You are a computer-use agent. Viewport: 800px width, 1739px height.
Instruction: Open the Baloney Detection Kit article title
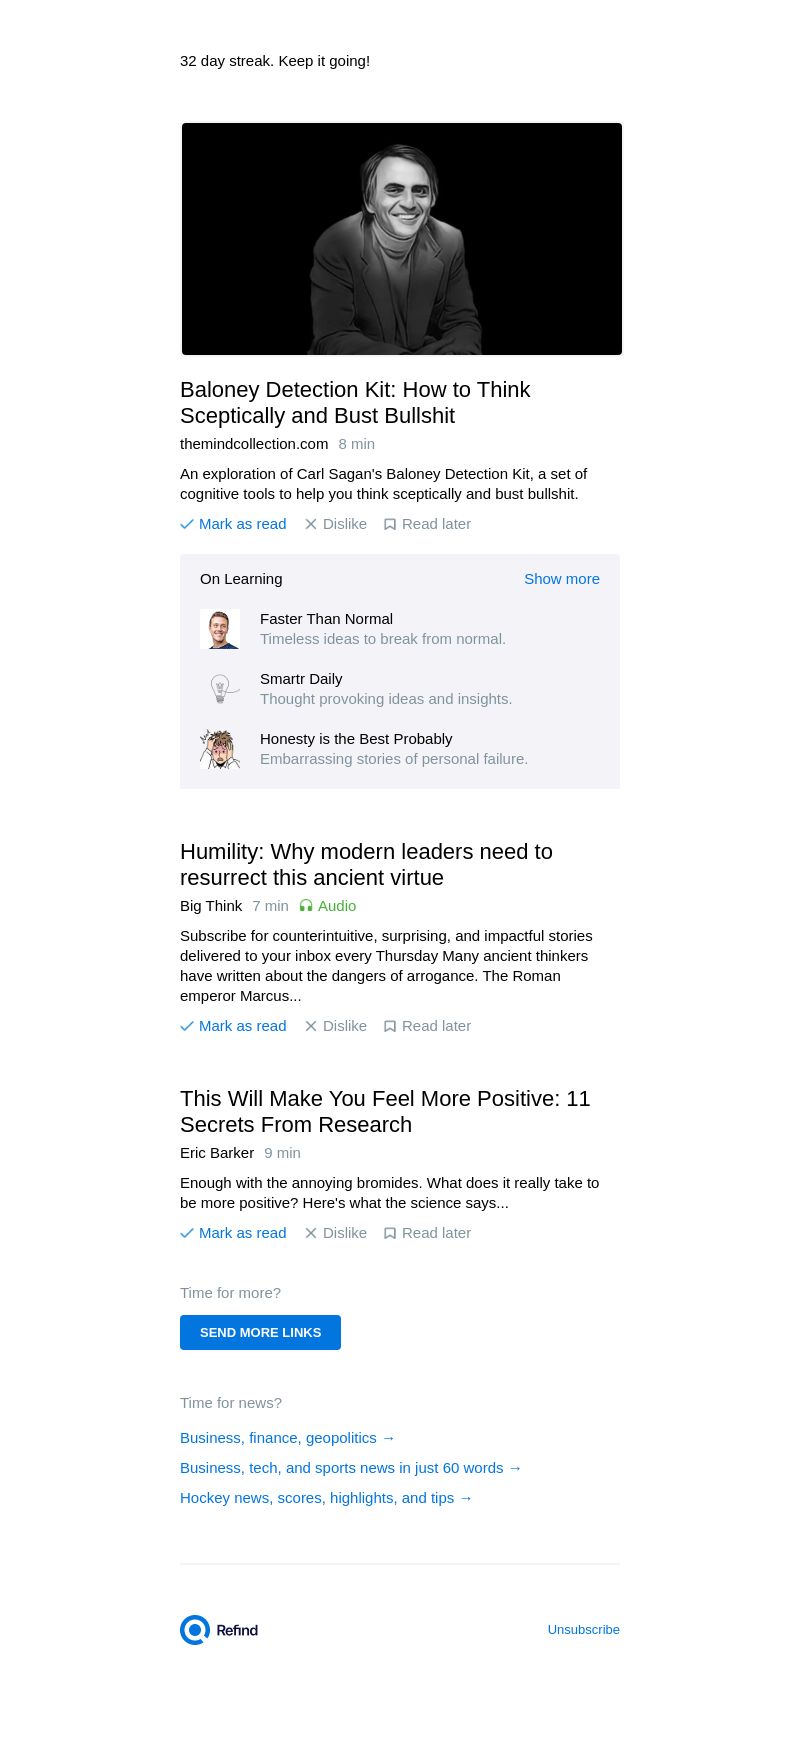355,402
